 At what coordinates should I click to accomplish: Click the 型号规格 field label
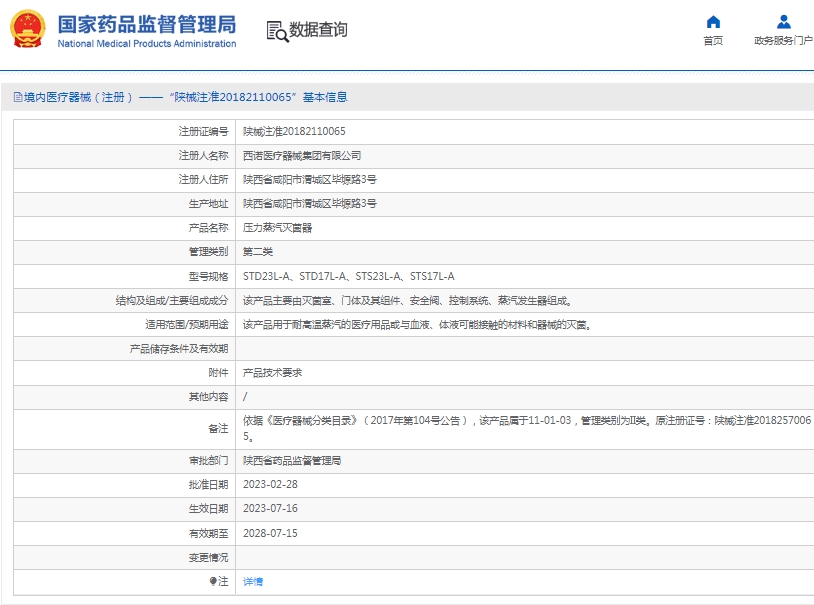click(x=208, y=276)
